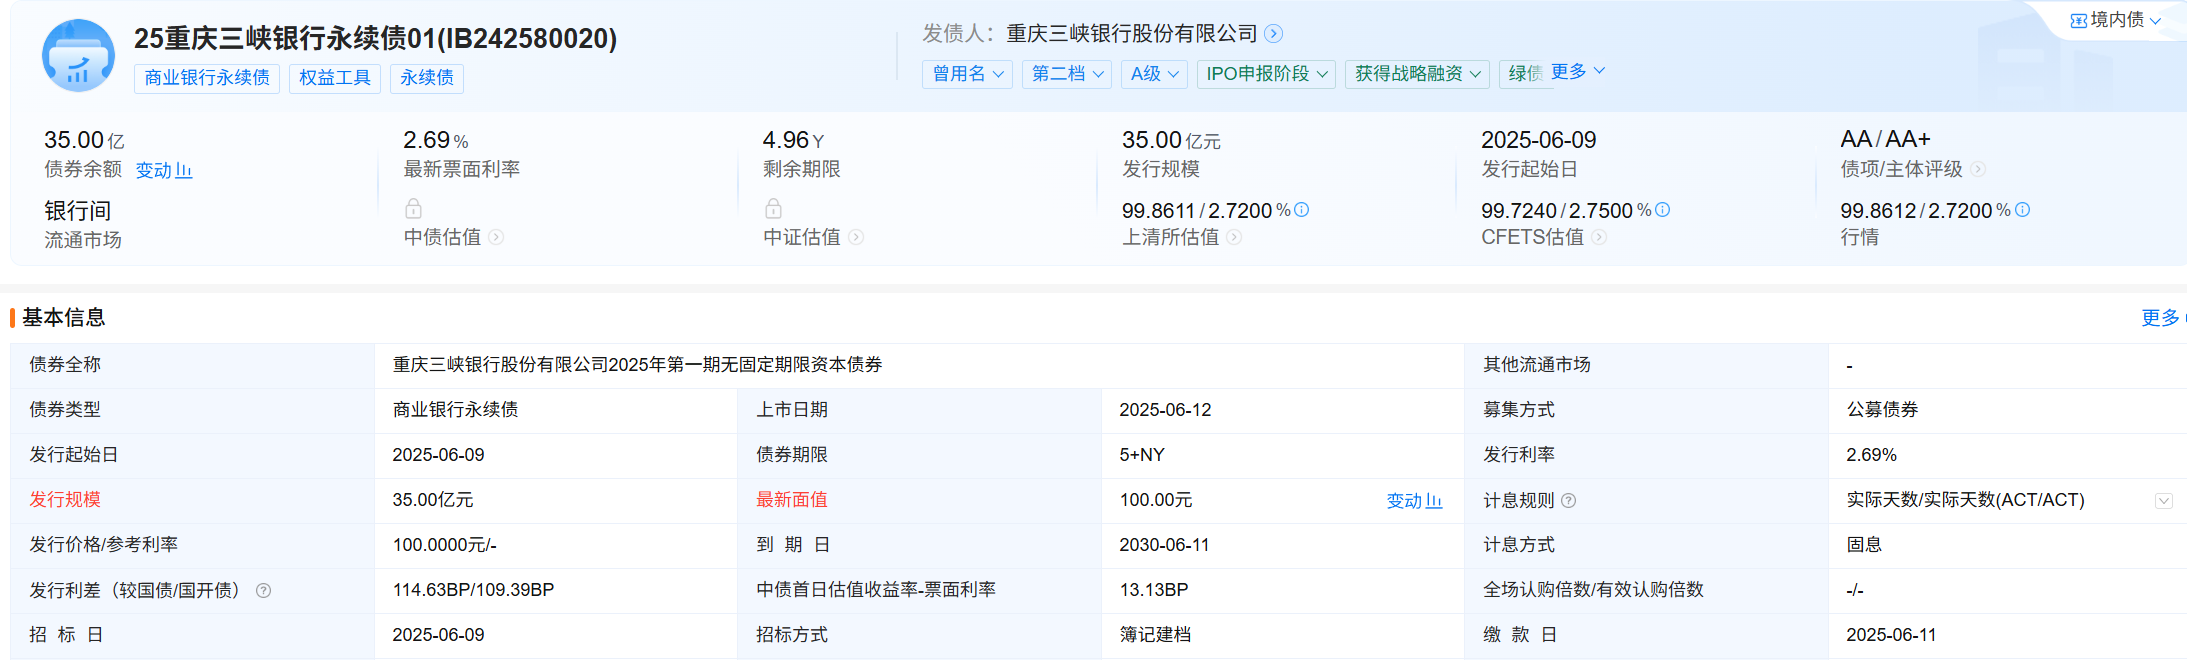
Task: Click the lock icon above 中证估值
Action: click(773, 208)
